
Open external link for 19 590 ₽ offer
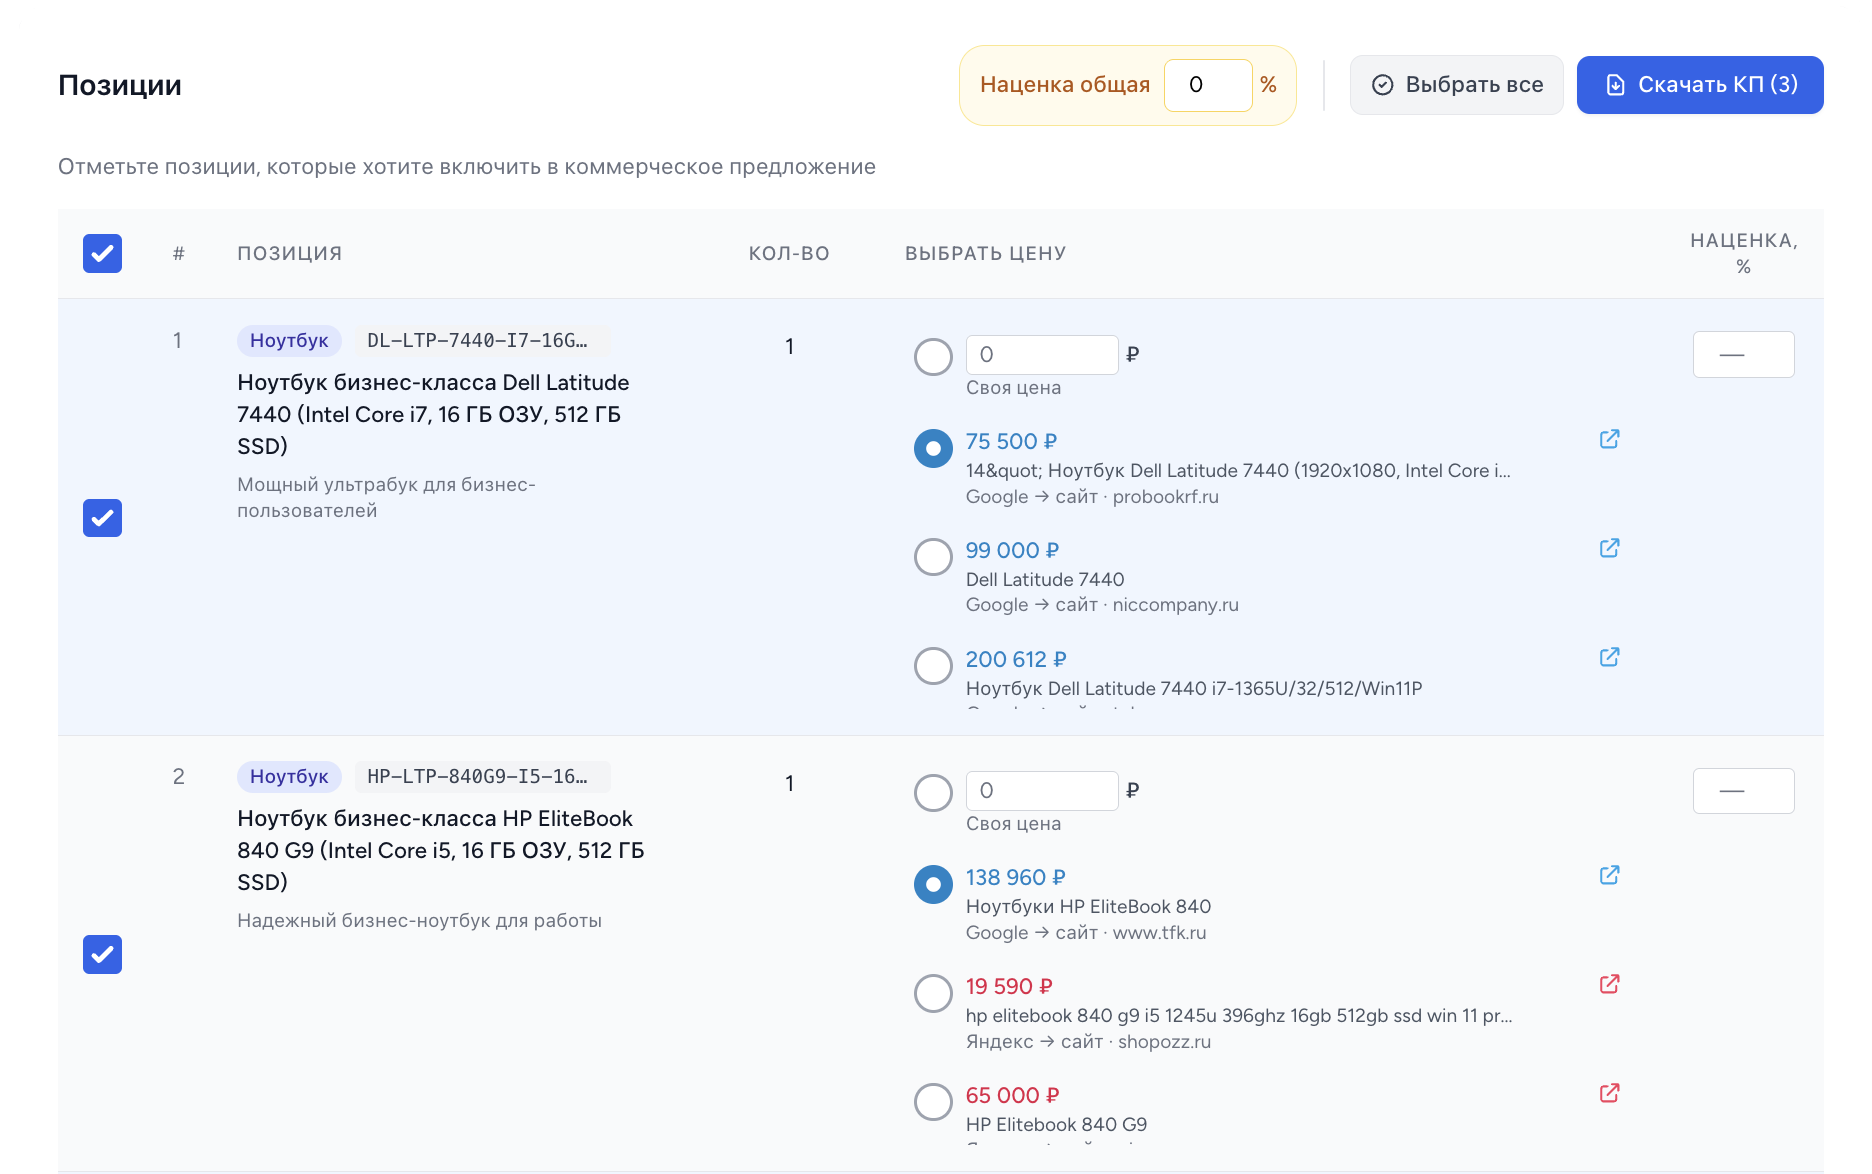[x=1609, y=984]
